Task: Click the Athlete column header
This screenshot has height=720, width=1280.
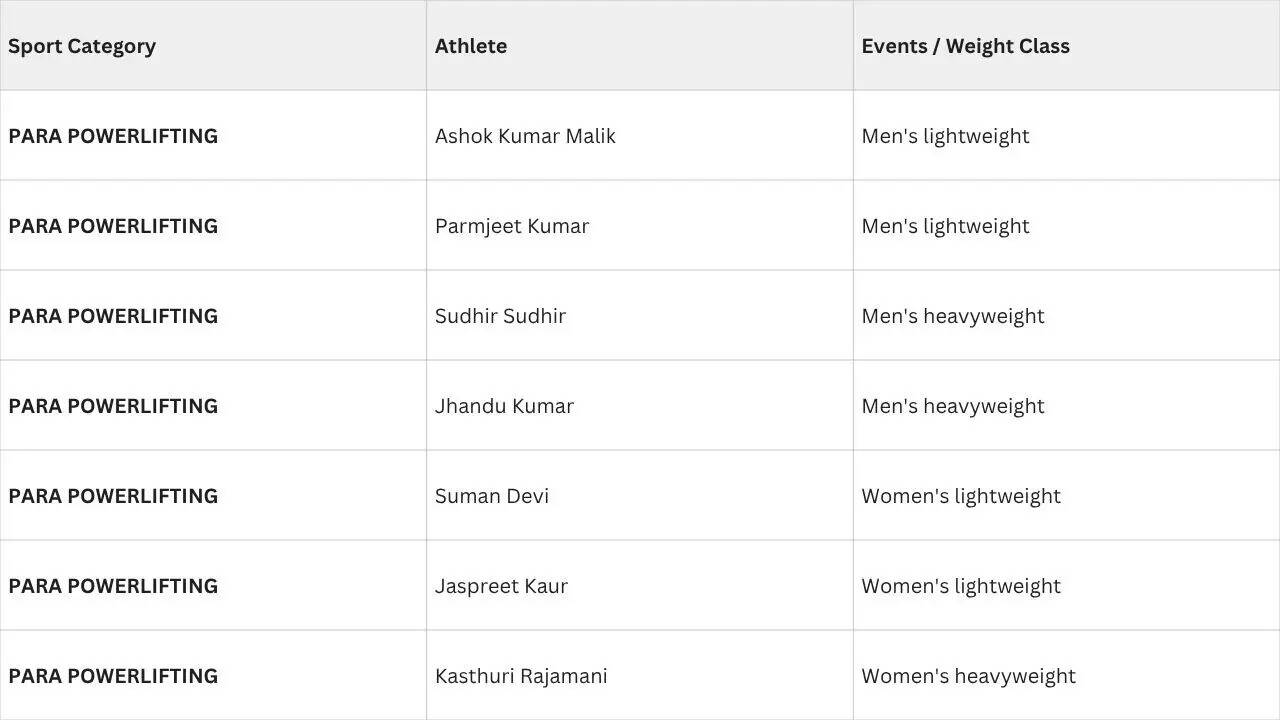Action: pyautogui.click(x=640, y=45)
